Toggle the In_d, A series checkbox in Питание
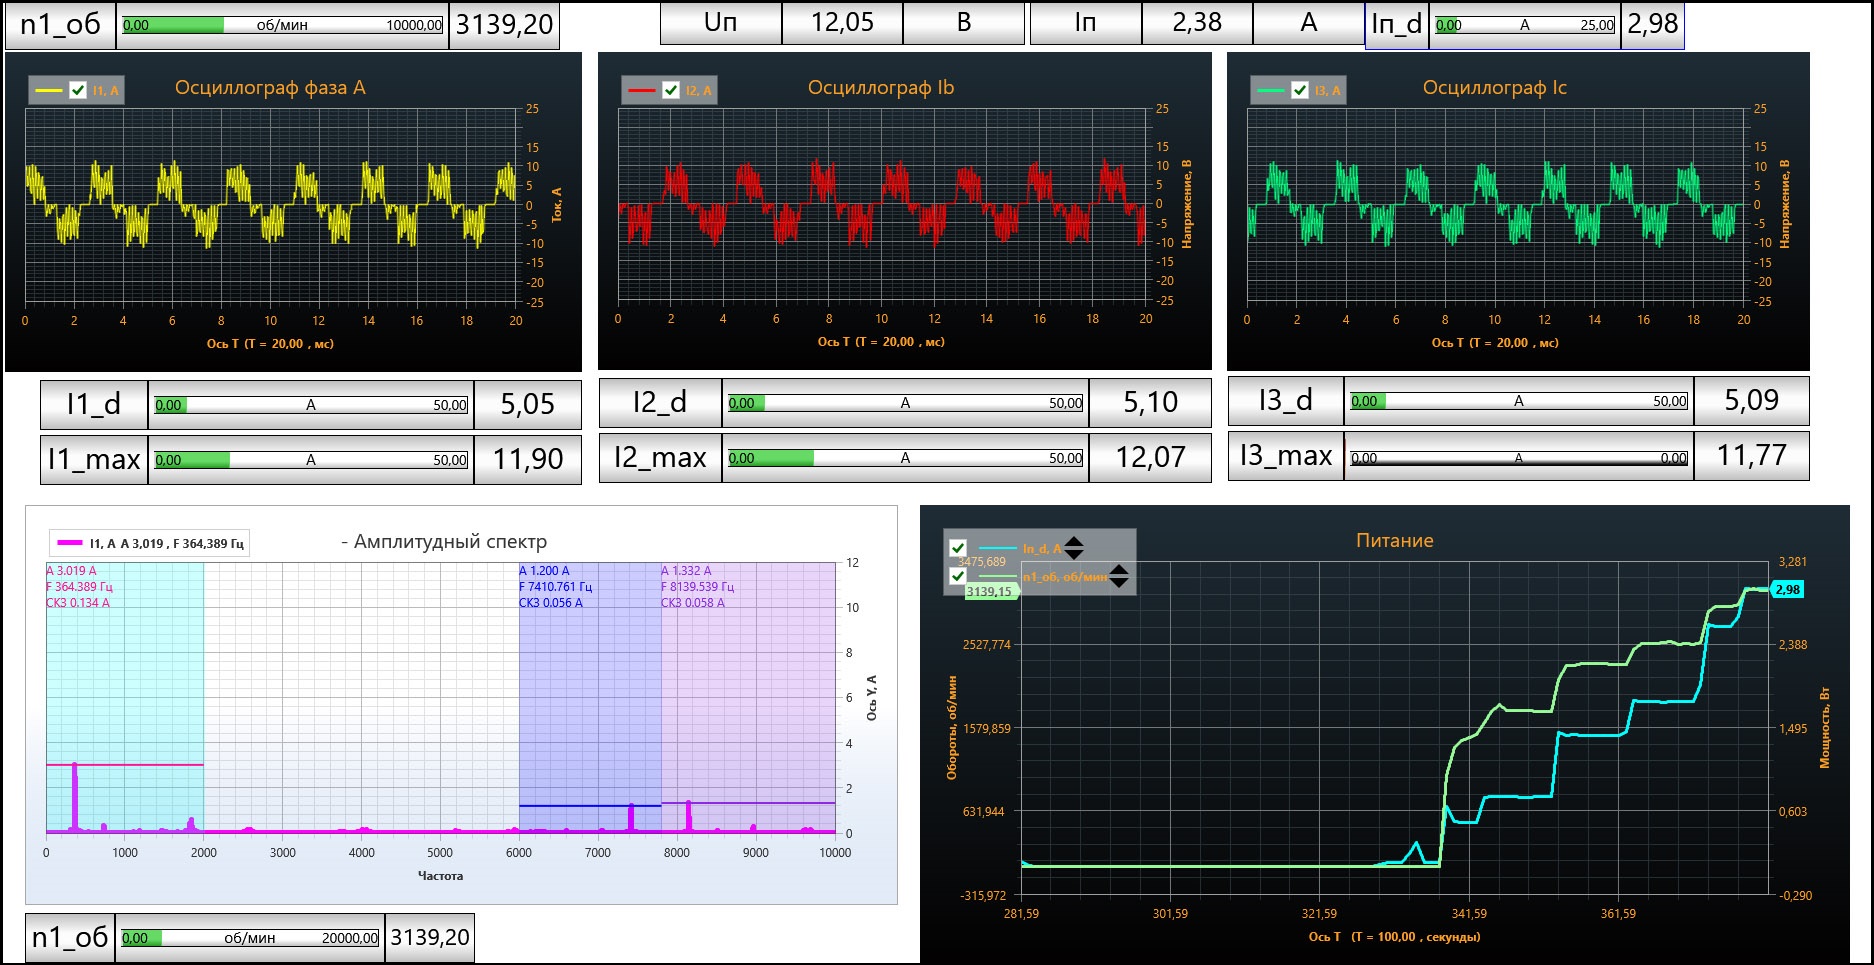Screen dimensions: 1874x965 958,548
